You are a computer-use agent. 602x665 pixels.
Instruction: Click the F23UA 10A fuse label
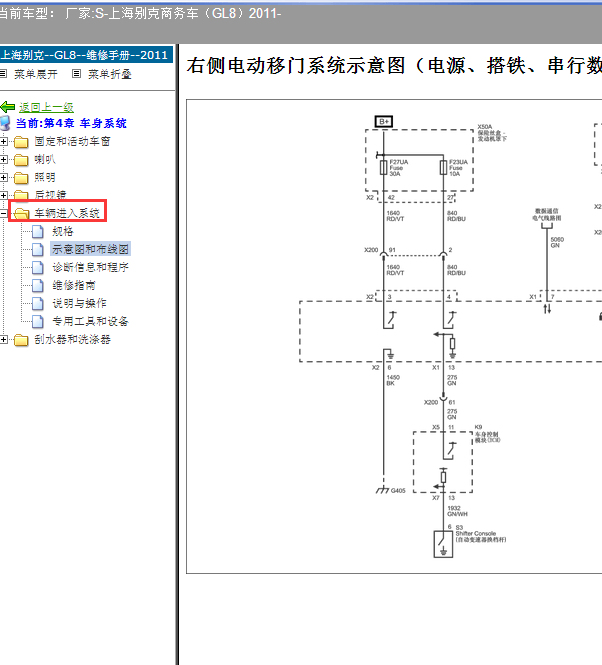[458, 168]
